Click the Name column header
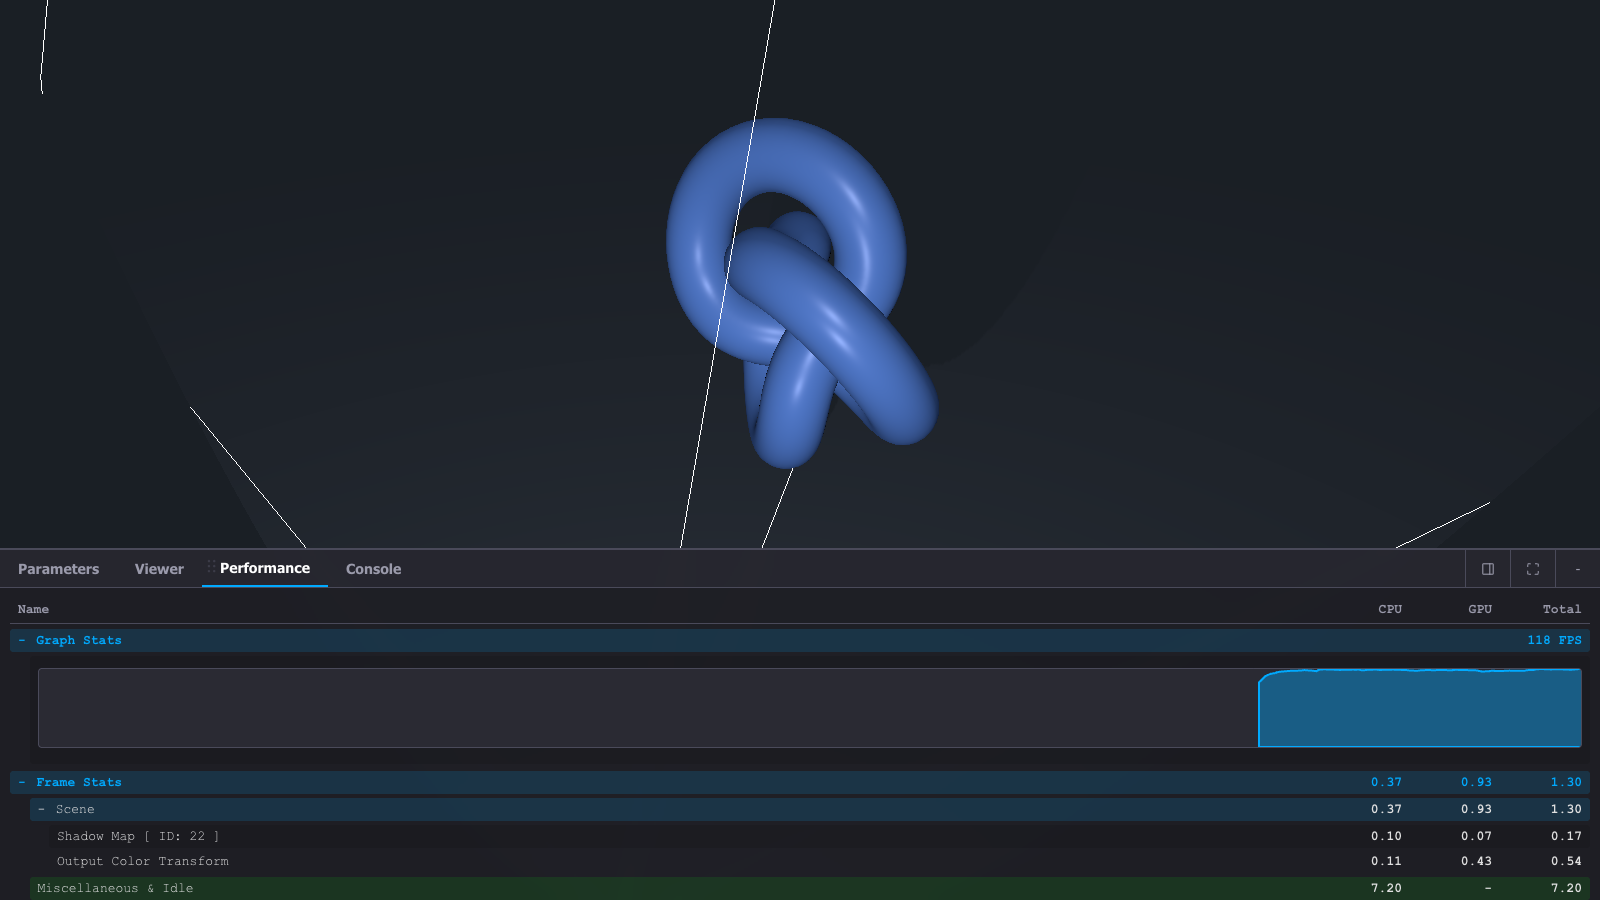This screenshot has width=1600, height=900. pos(33,609)
